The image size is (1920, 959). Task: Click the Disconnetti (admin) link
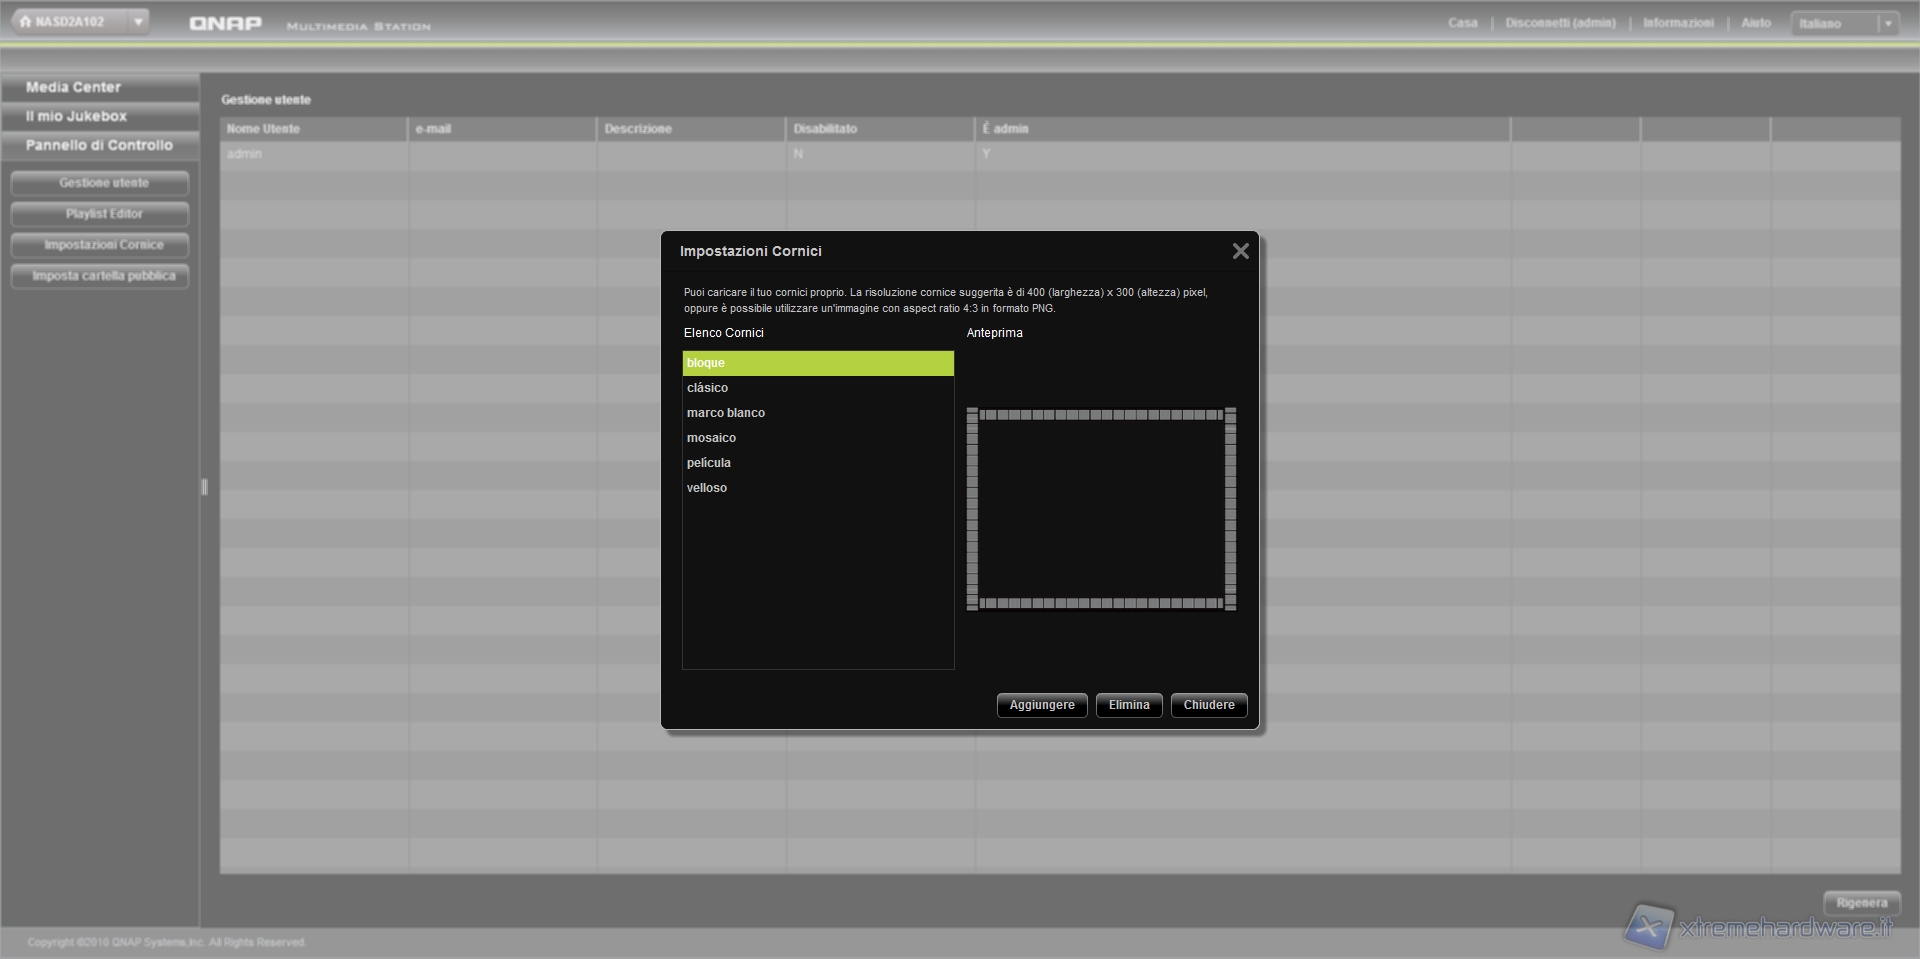pyautogui.click(x=1560, y=23)
